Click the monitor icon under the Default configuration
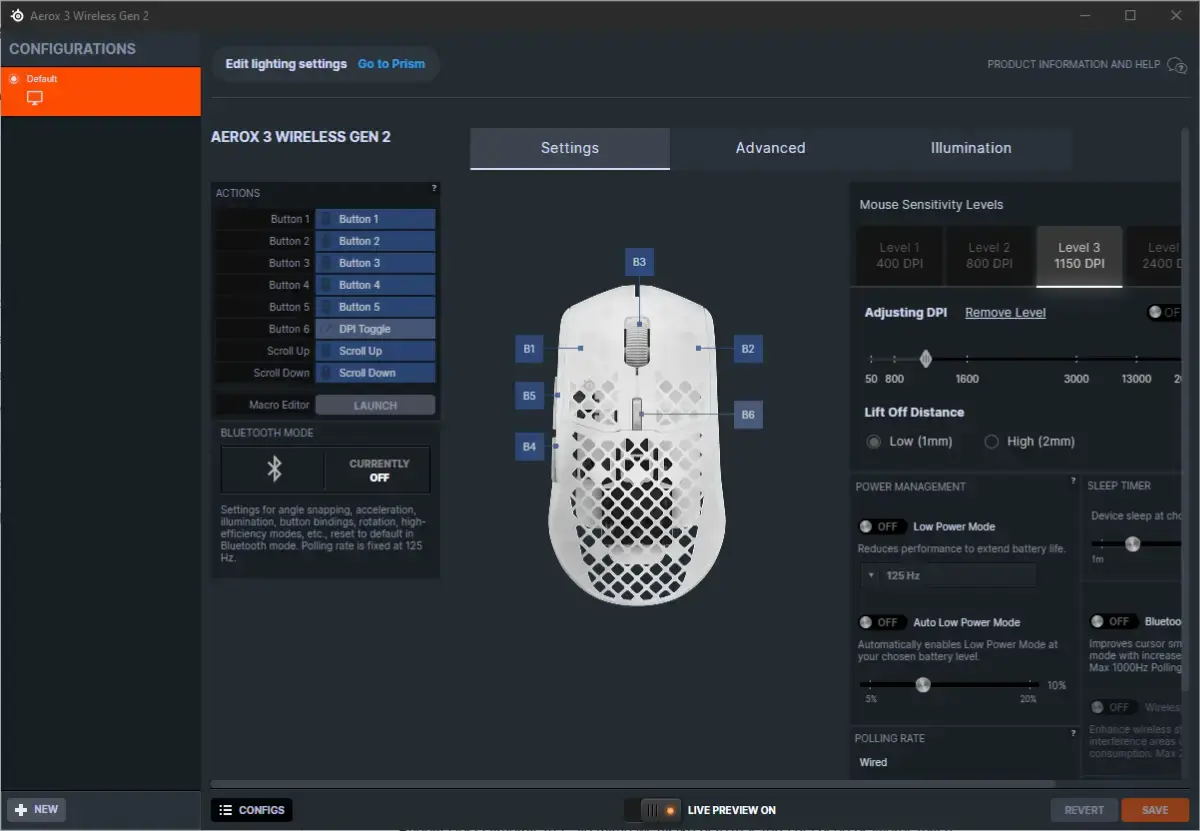The image size is (1200, 831). click(x=35, y=98)
